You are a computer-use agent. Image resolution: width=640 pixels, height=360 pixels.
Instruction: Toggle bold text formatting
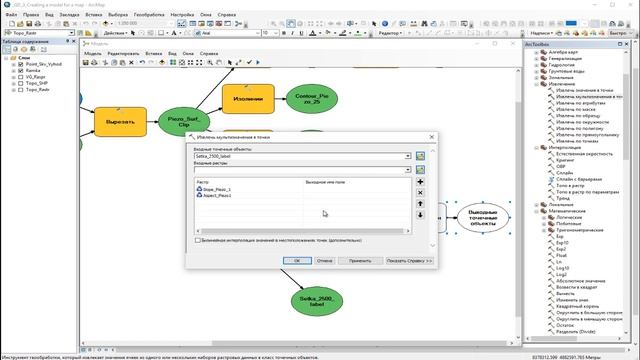[x=284, y=33]
